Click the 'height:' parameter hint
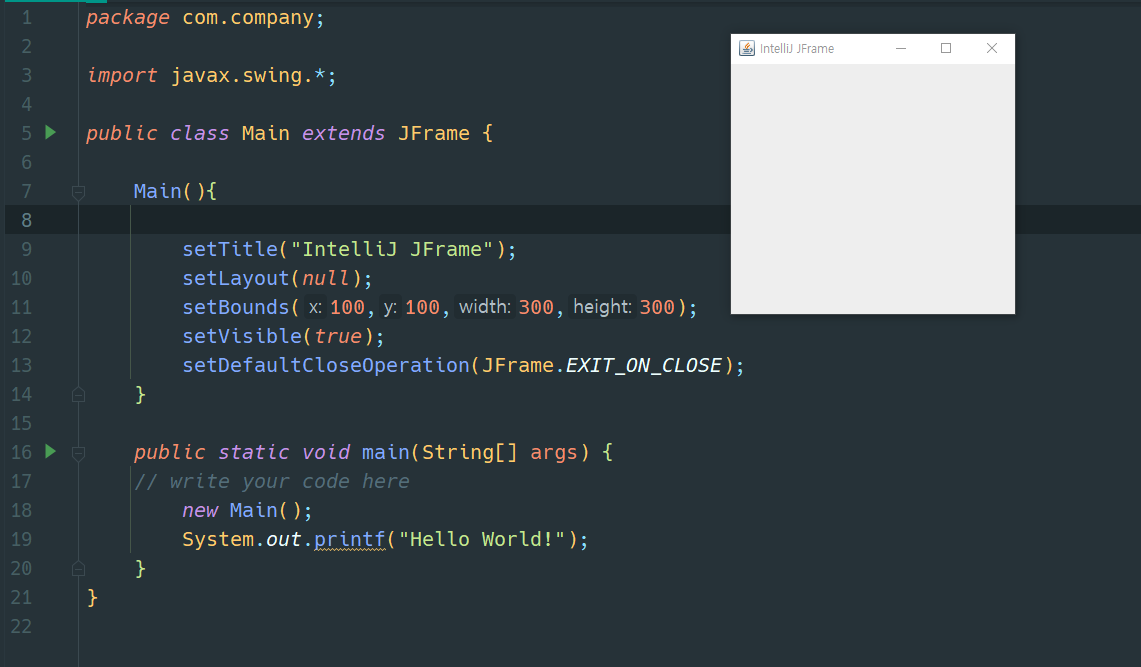 [x=602, y=307]
